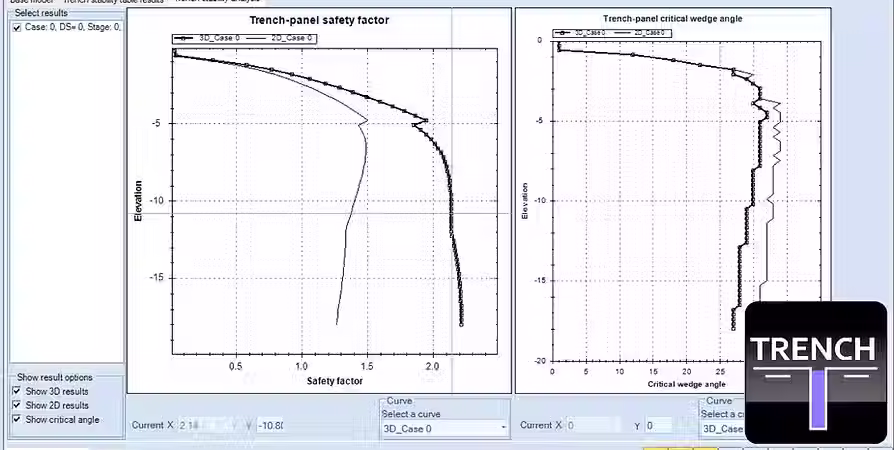
Task: Disable the Show critical angle option
Action: point(17,419)
